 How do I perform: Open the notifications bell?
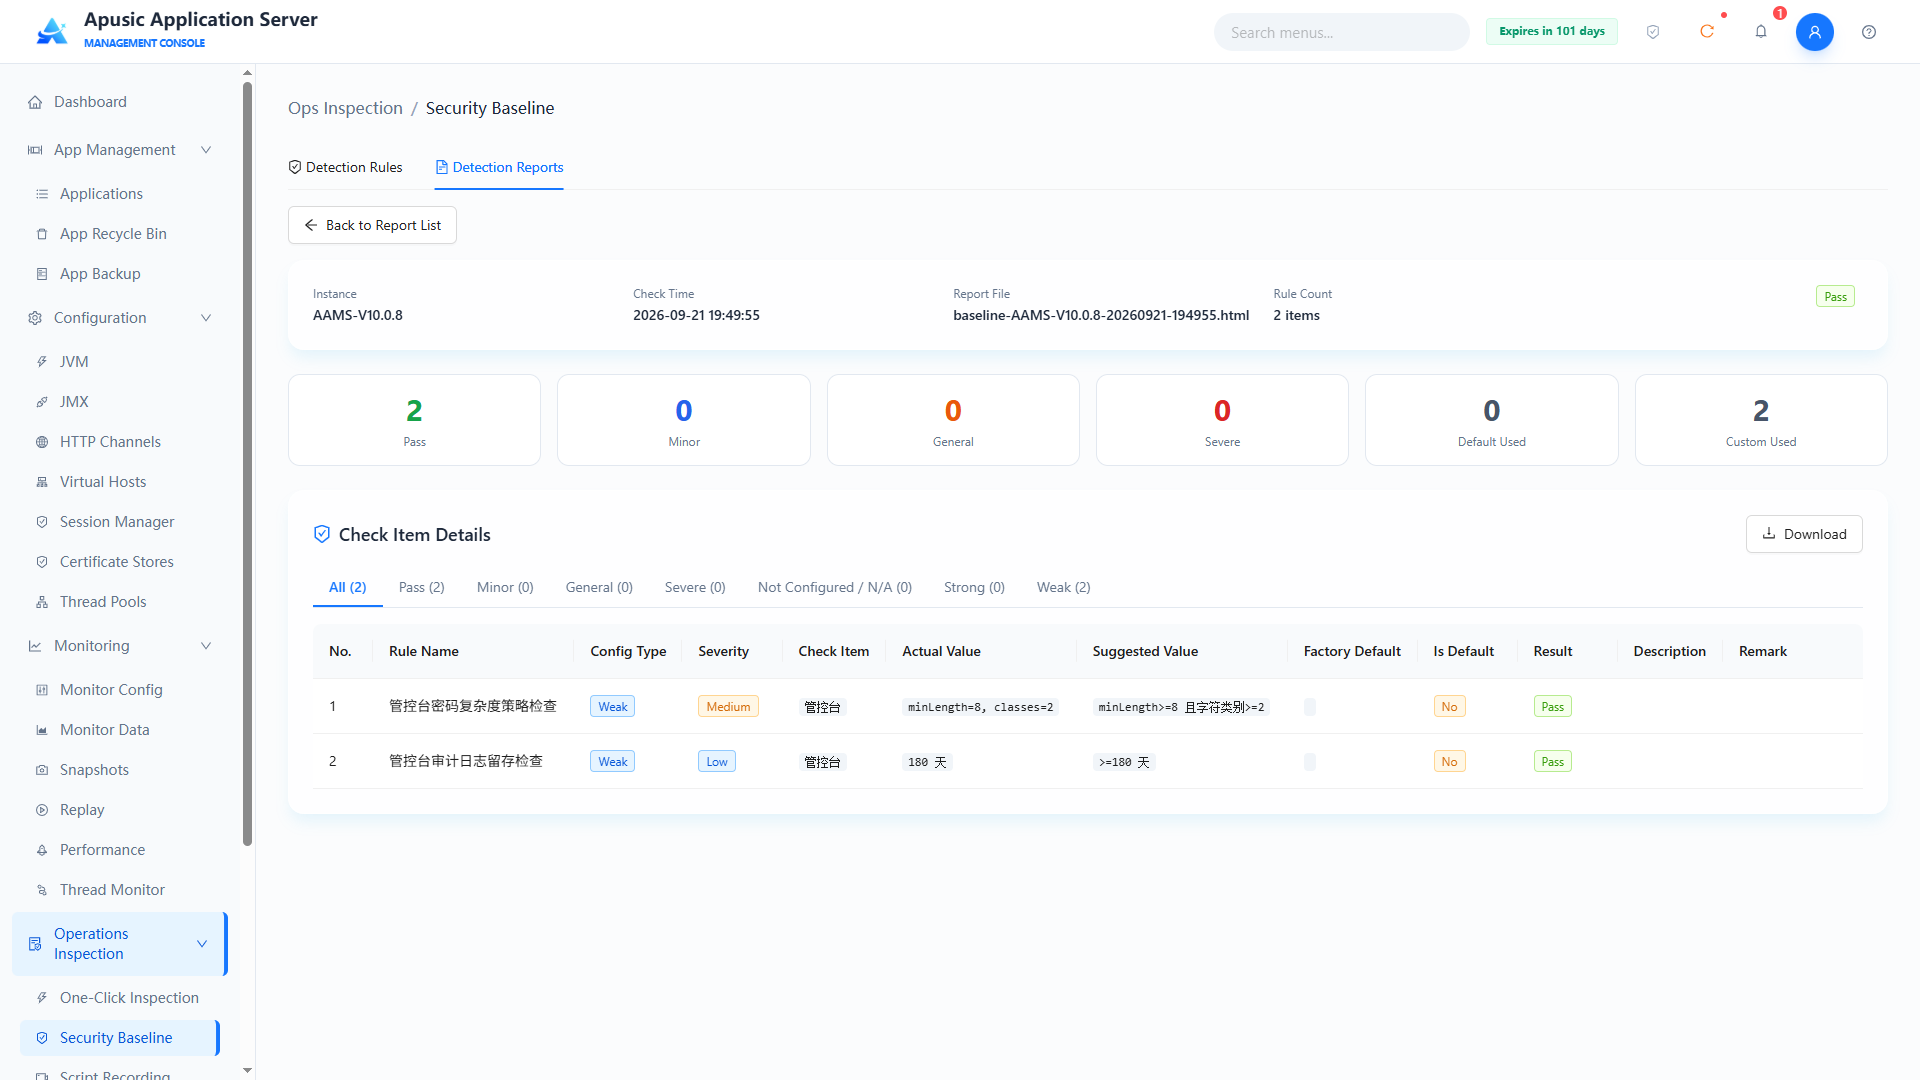[1761, 32]
